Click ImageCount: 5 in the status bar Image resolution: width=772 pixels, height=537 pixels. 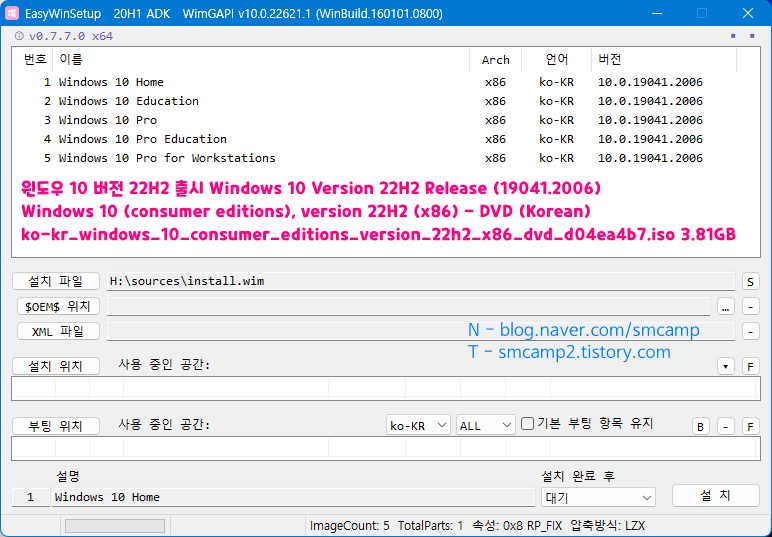point(350,526)
